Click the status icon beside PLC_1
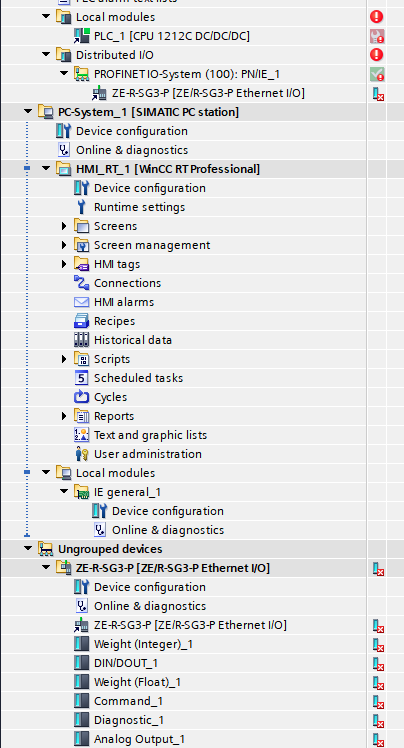Screen dimensions: 404x748 click(x=377, y=36)
